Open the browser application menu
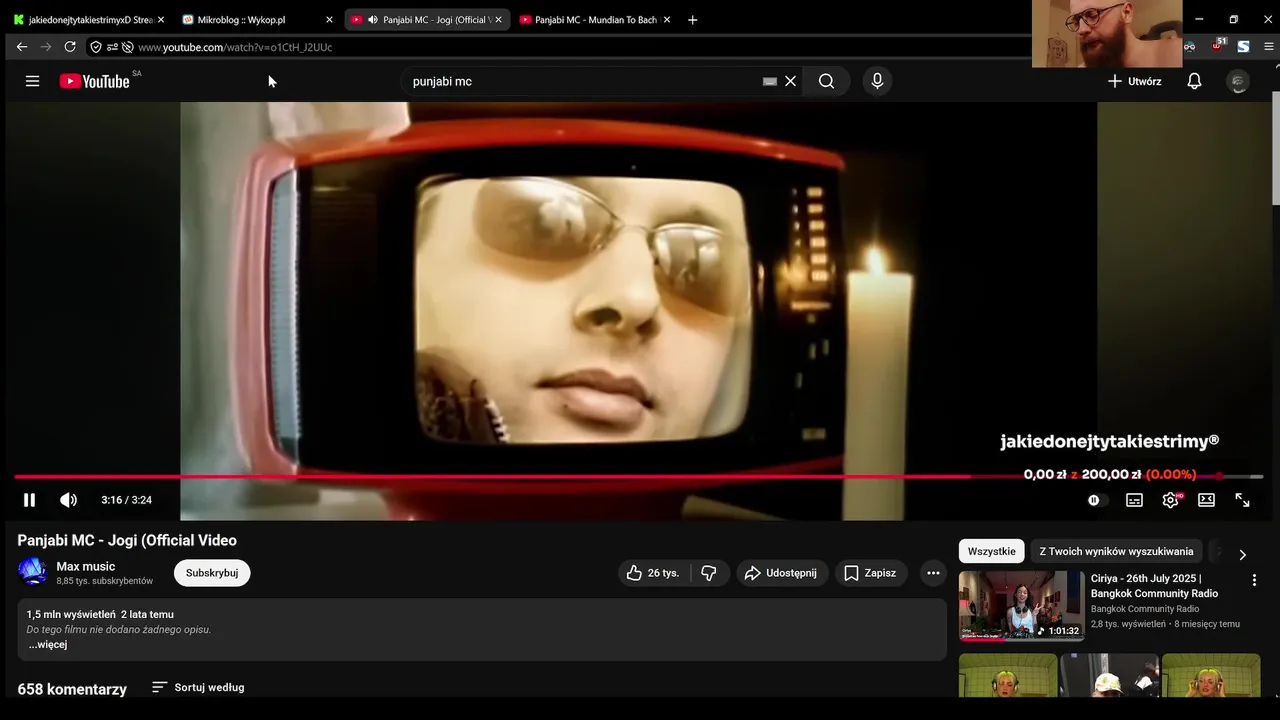Screen dimensions: 1280x720 1269,46
